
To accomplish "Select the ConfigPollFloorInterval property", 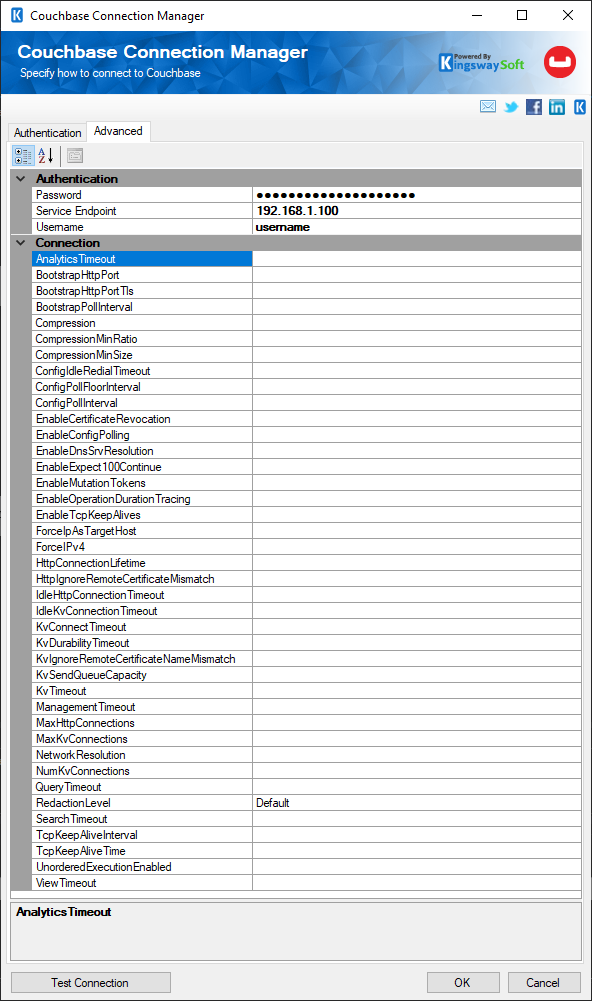I will click(x=142, y=387).
